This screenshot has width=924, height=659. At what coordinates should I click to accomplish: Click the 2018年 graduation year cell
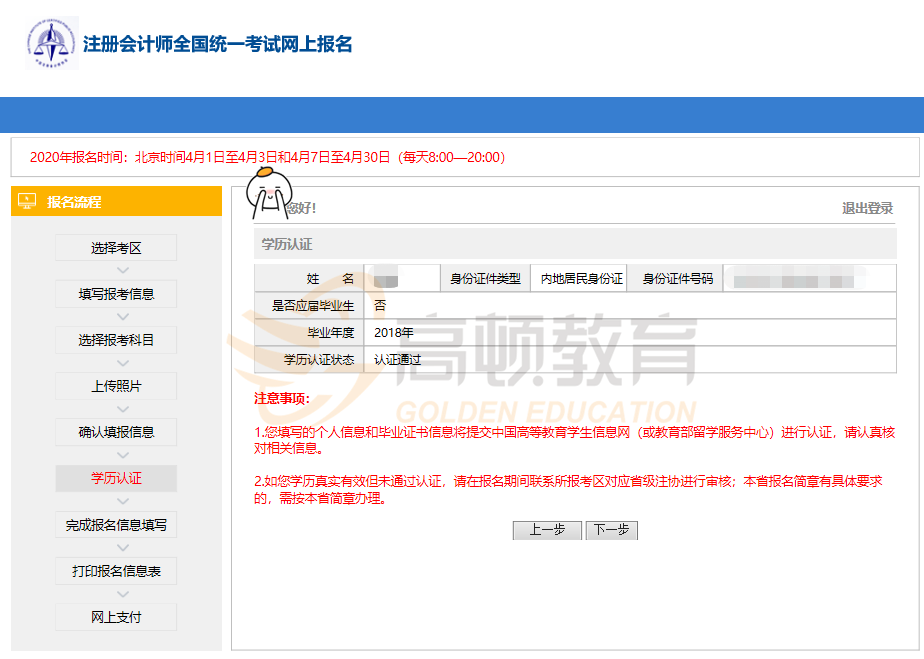click(x=393, y=332)
